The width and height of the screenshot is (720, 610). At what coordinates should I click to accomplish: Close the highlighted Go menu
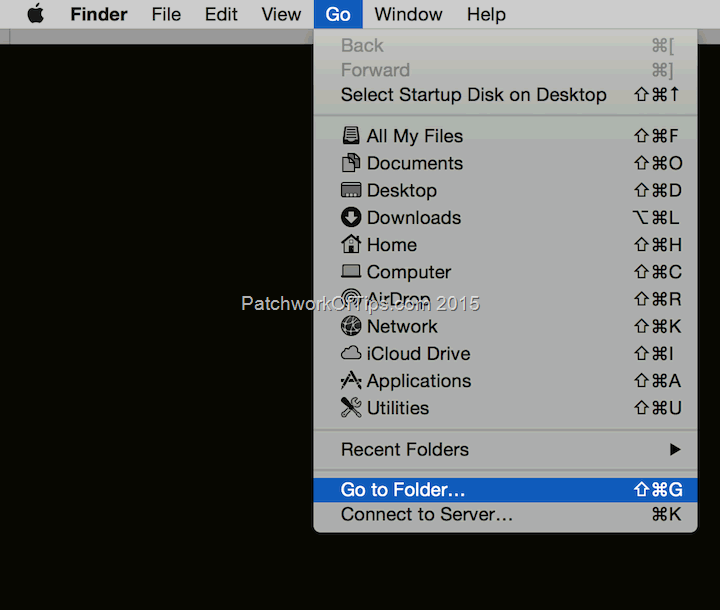point(338,14)
